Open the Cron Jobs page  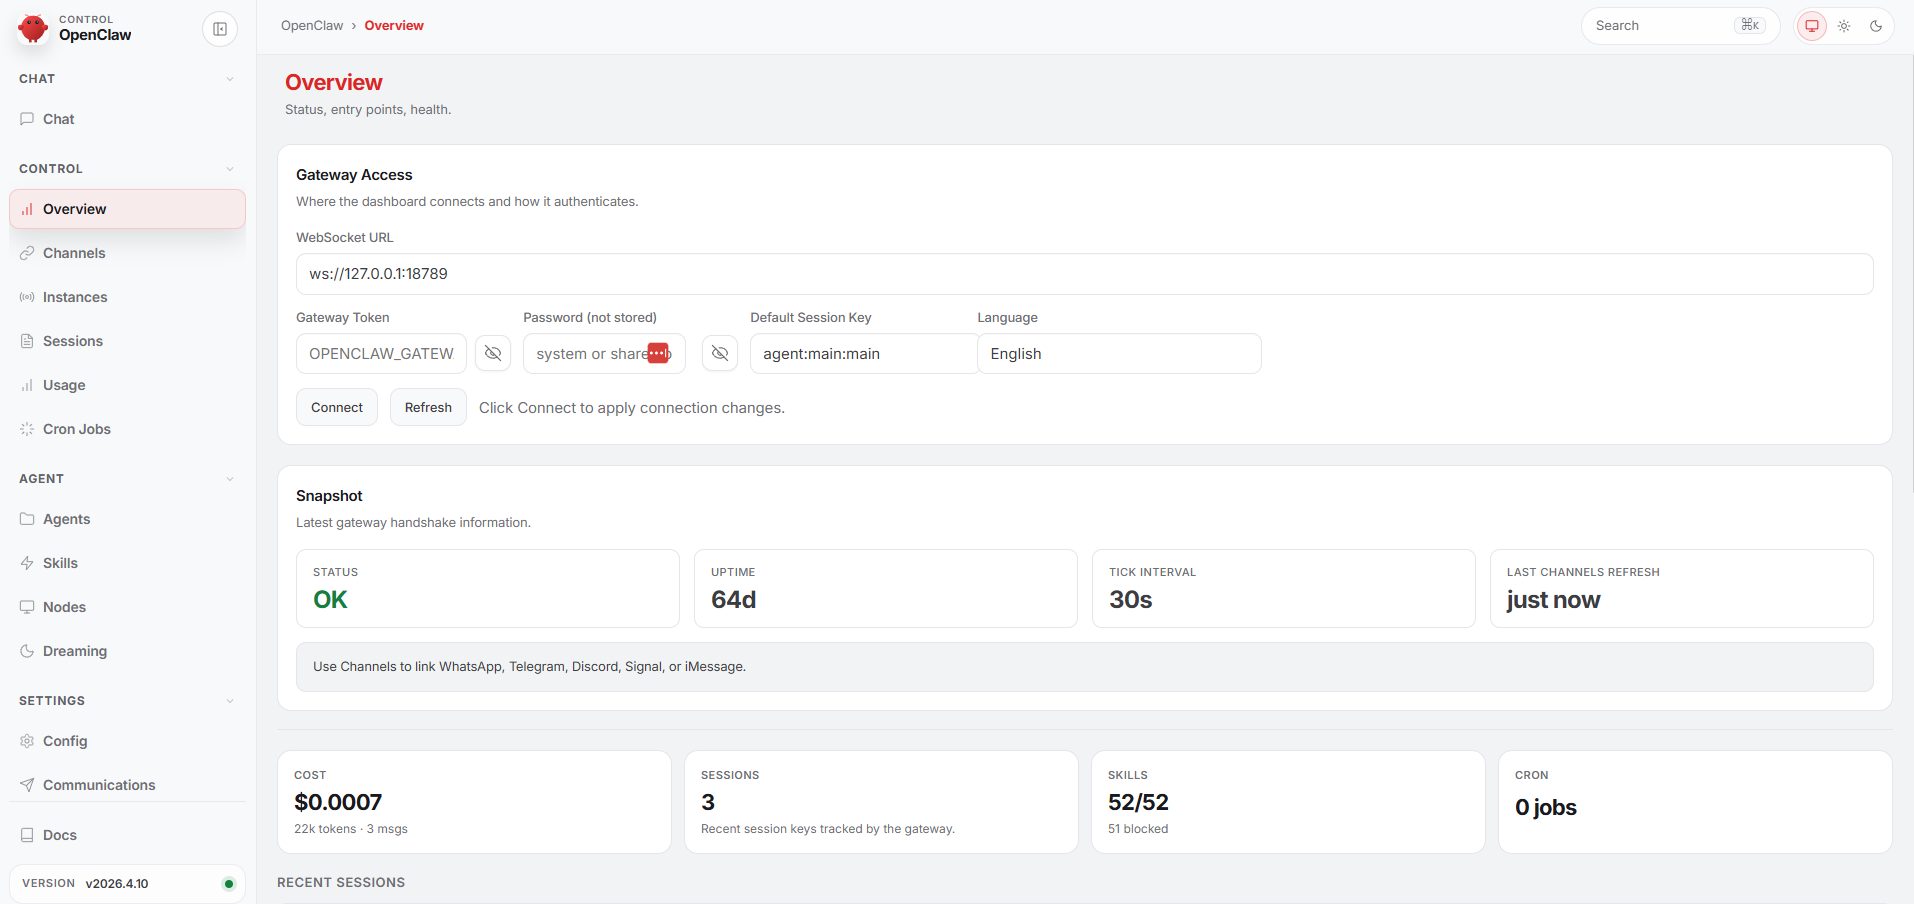point(127,429)
